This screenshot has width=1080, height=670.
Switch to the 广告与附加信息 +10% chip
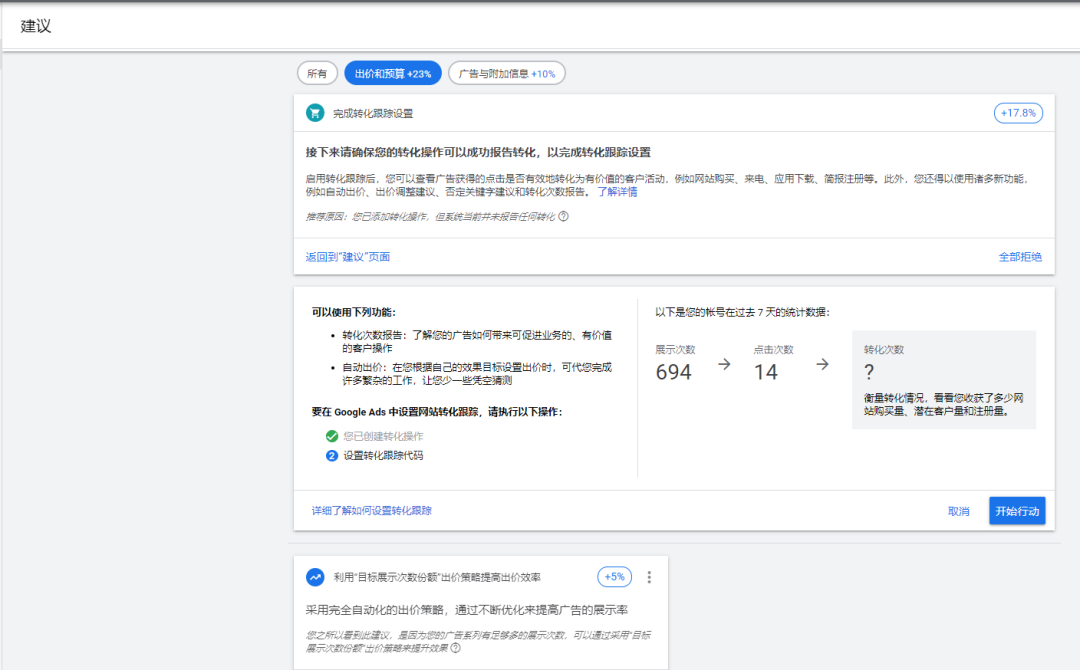click(x=506, y=73)
